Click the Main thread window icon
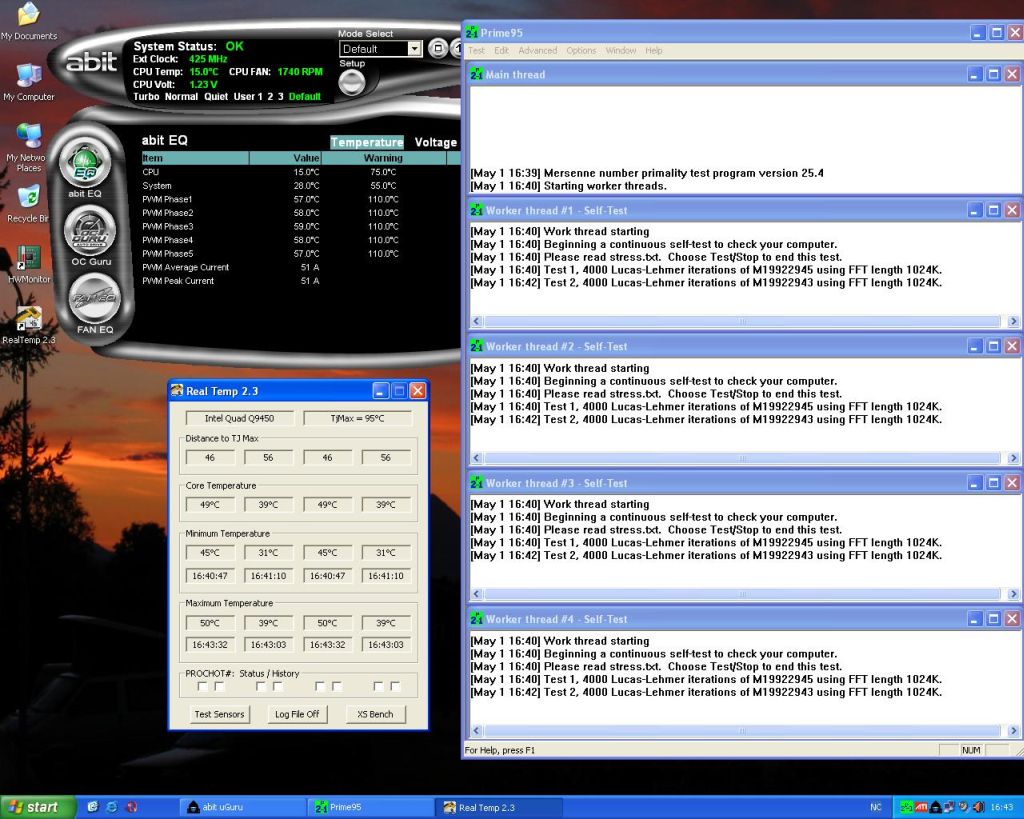This screenshot has width=1024, height=819. click(x=477, y=74)
